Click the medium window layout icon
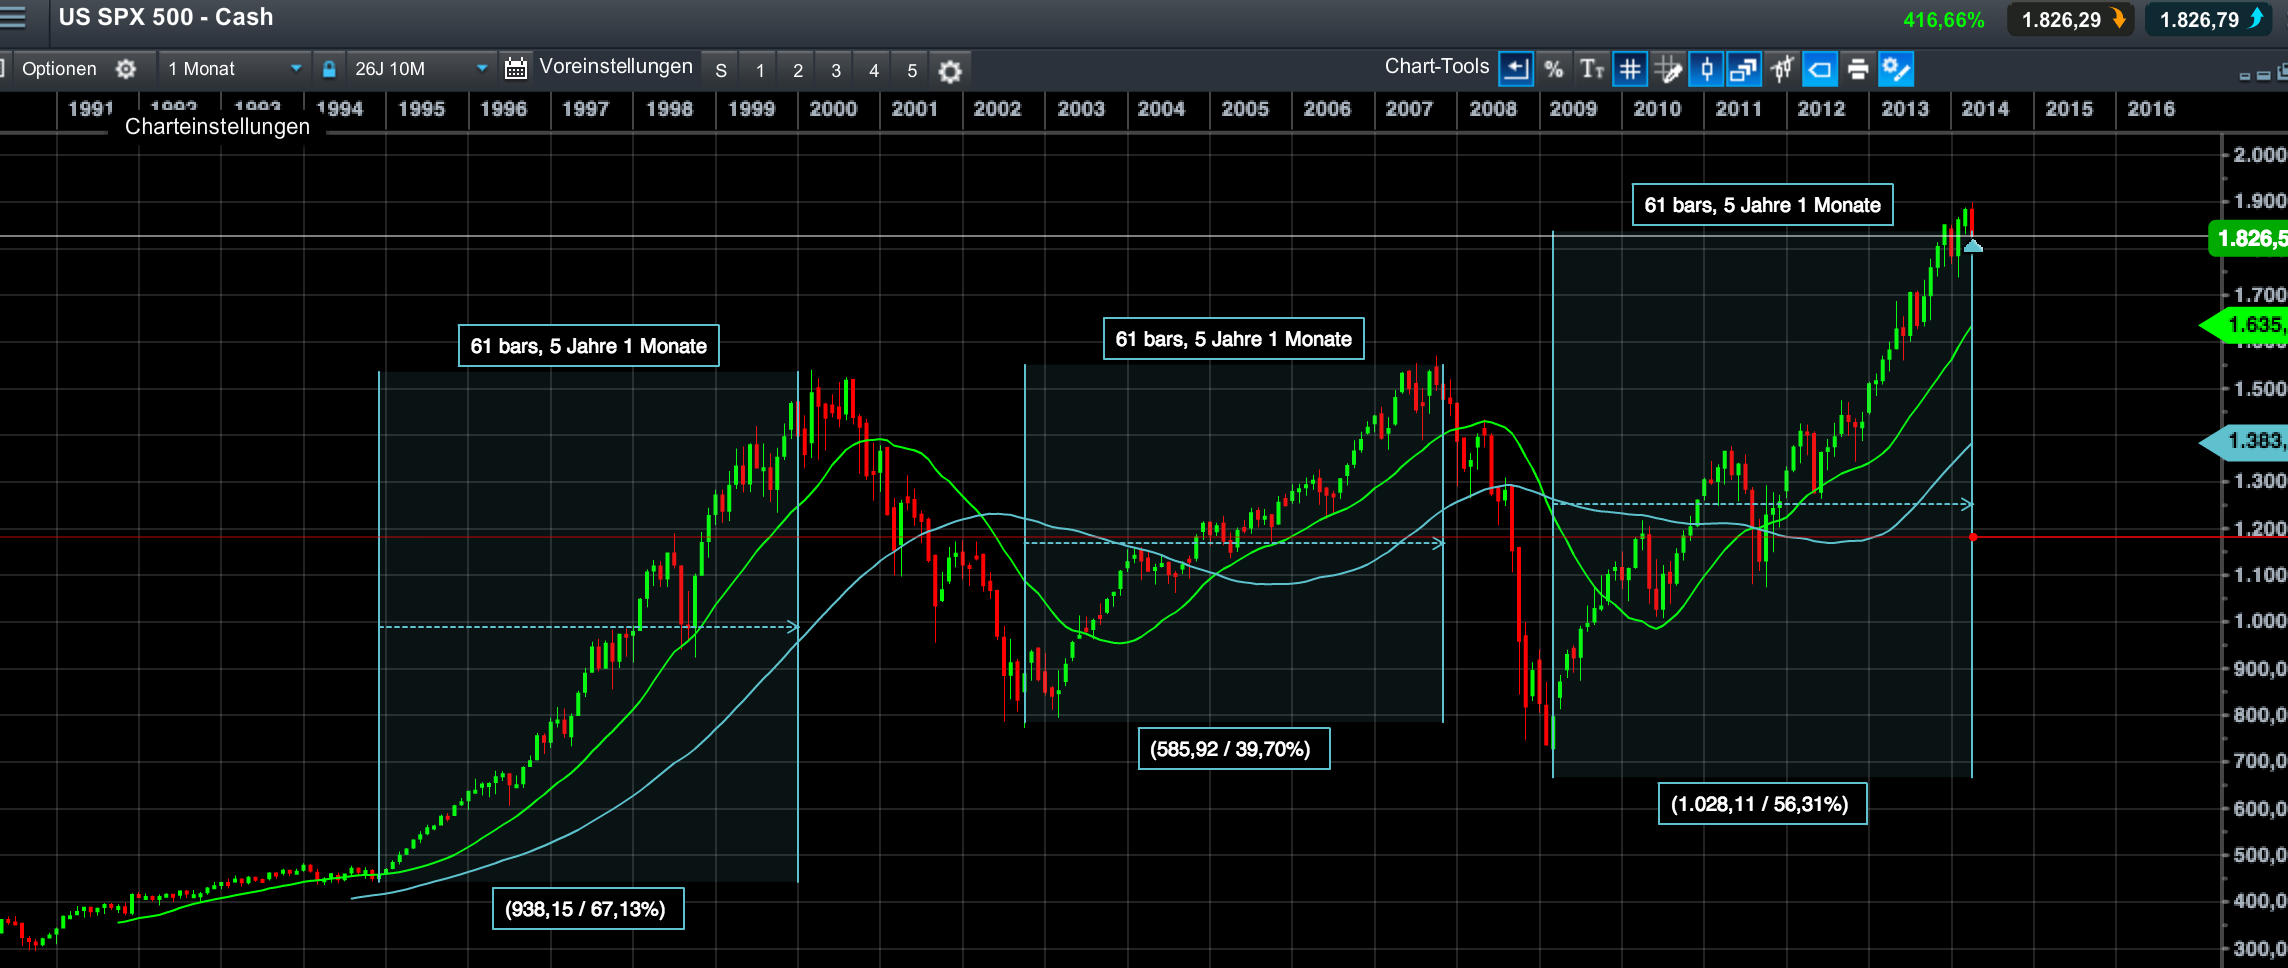 tap(2263, 75)
